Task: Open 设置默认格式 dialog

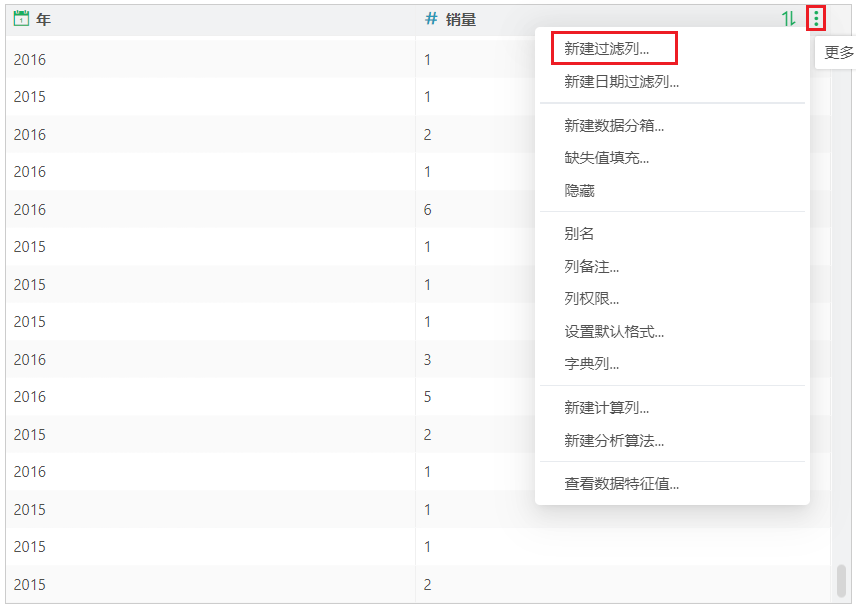Action: [x=614, y=331]
